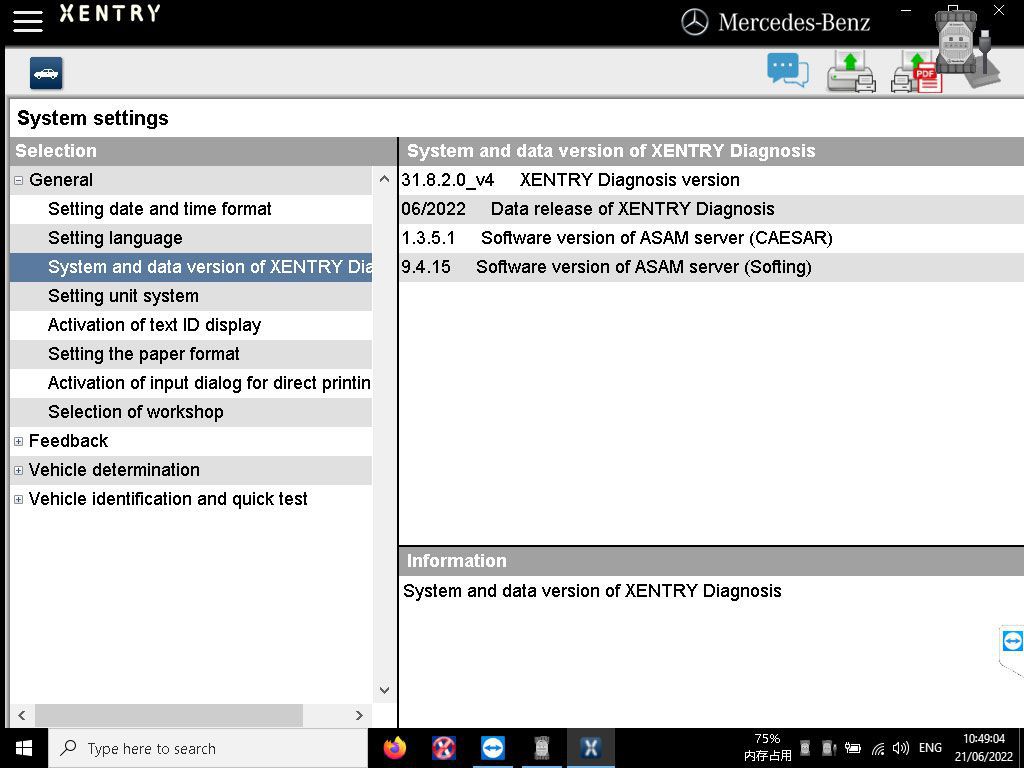
Task: Click the print icon with green arrow
Action: [851, 72]
